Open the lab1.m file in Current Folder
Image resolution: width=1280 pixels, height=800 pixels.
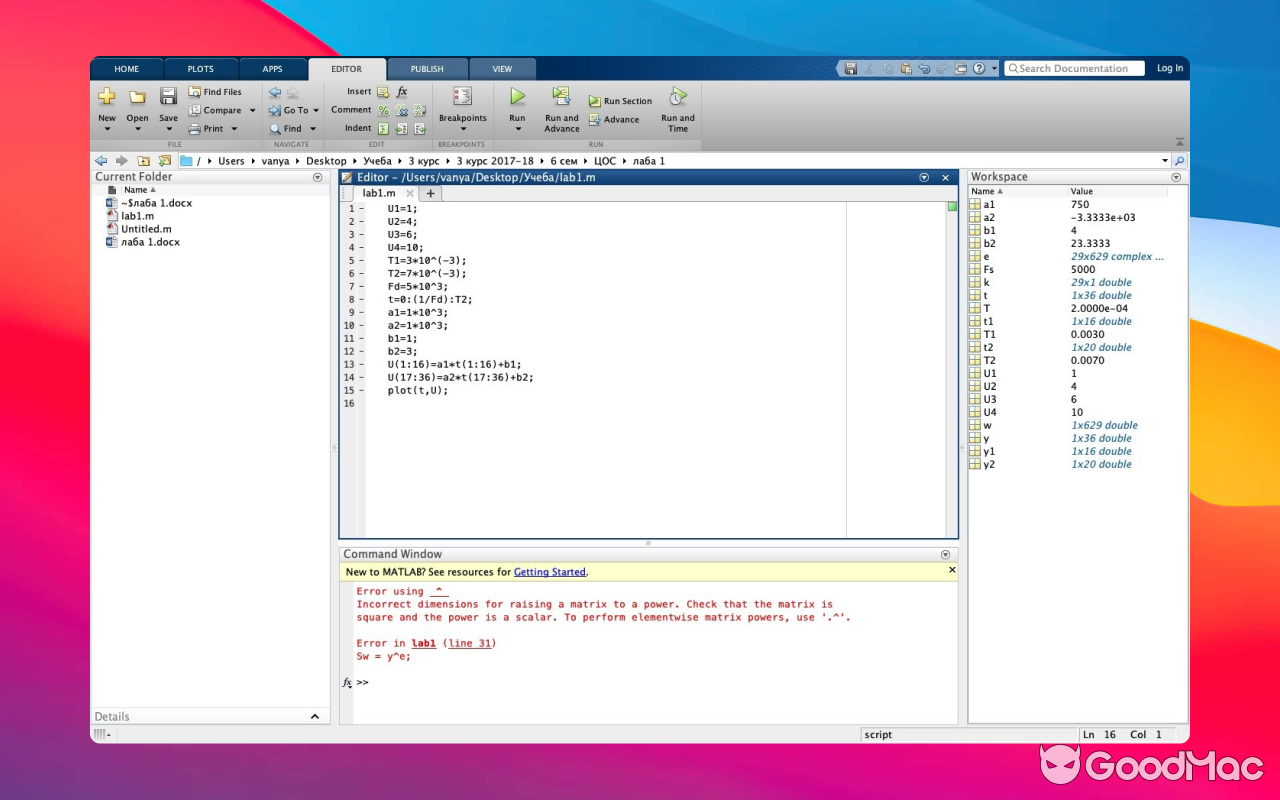(137, 215)
